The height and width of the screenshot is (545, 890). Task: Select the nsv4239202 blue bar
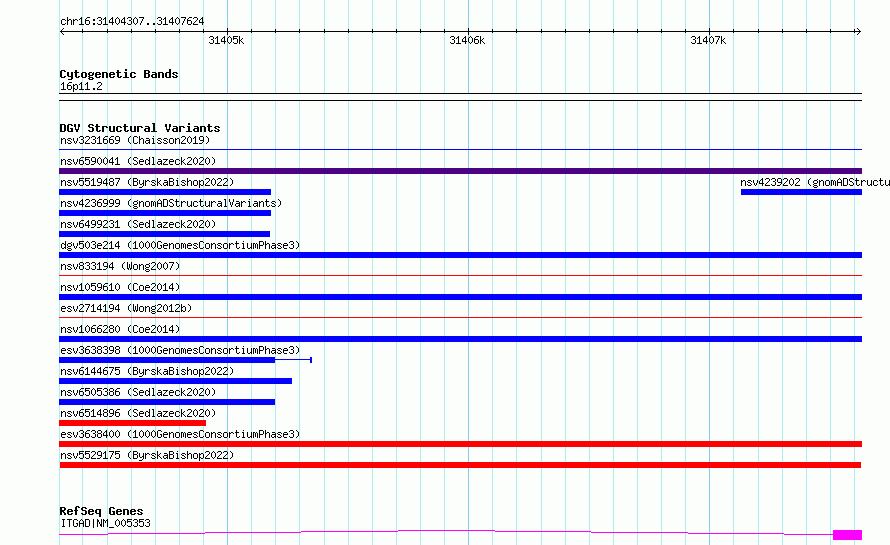801,192
